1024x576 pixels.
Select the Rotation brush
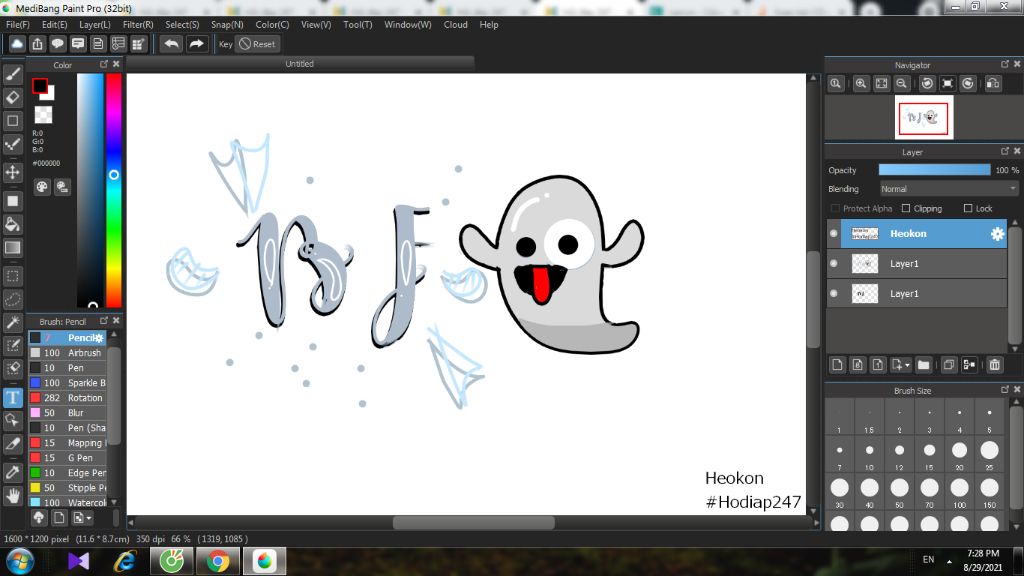pos(67,398)
